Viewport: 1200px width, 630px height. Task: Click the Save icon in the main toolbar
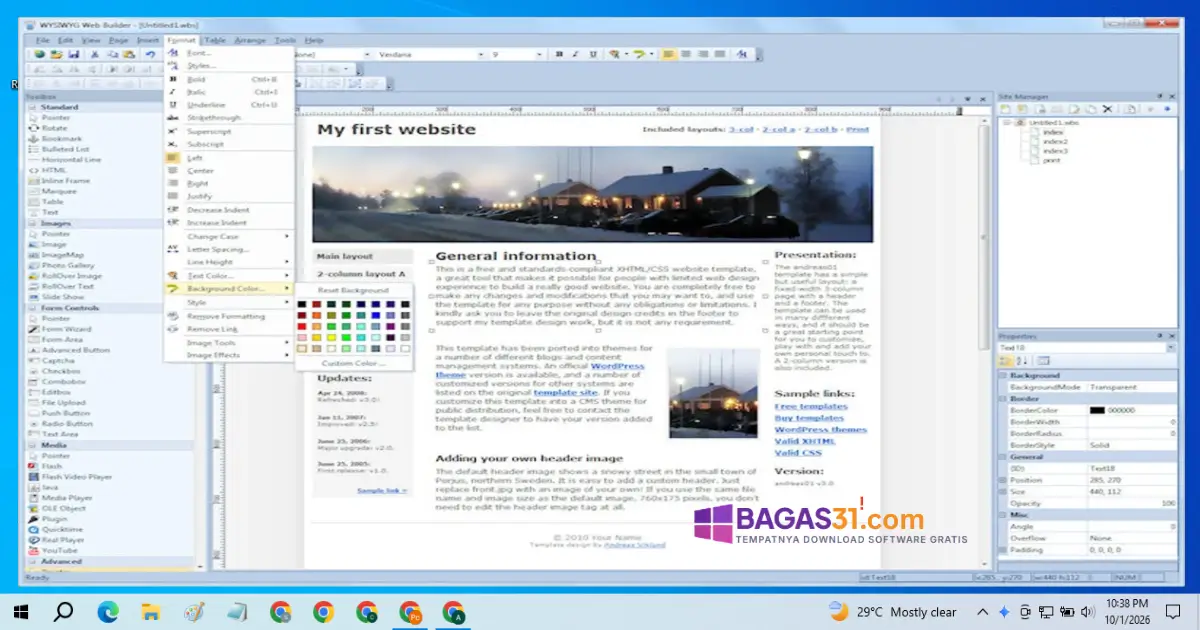click(x=75, y=54)
